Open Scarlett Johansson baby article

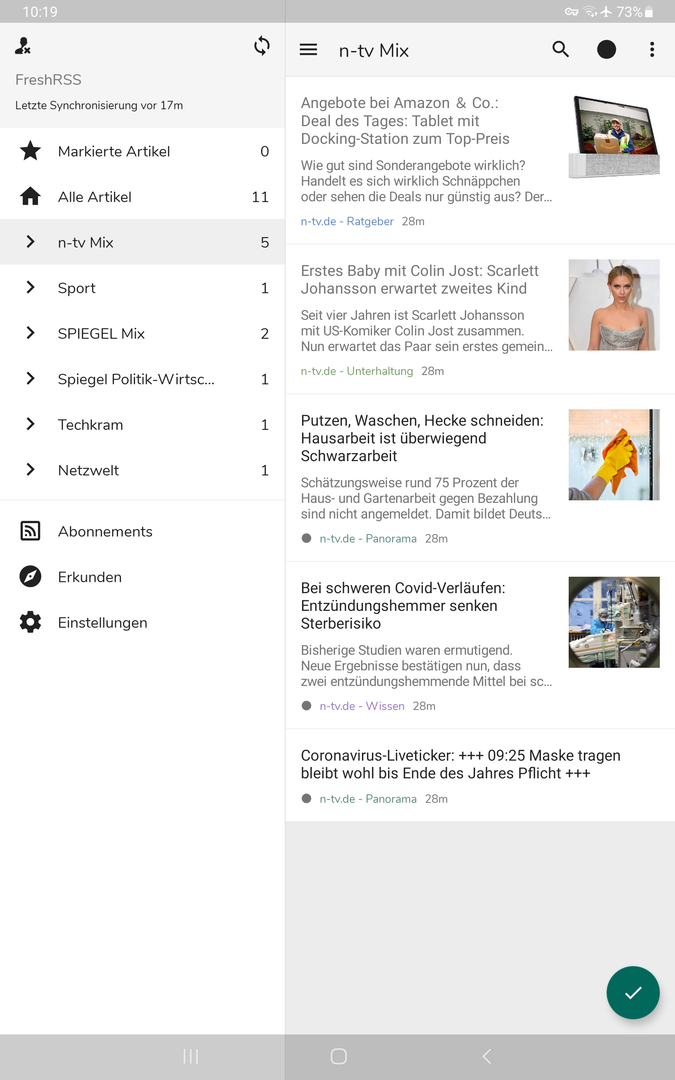point(480,319)
